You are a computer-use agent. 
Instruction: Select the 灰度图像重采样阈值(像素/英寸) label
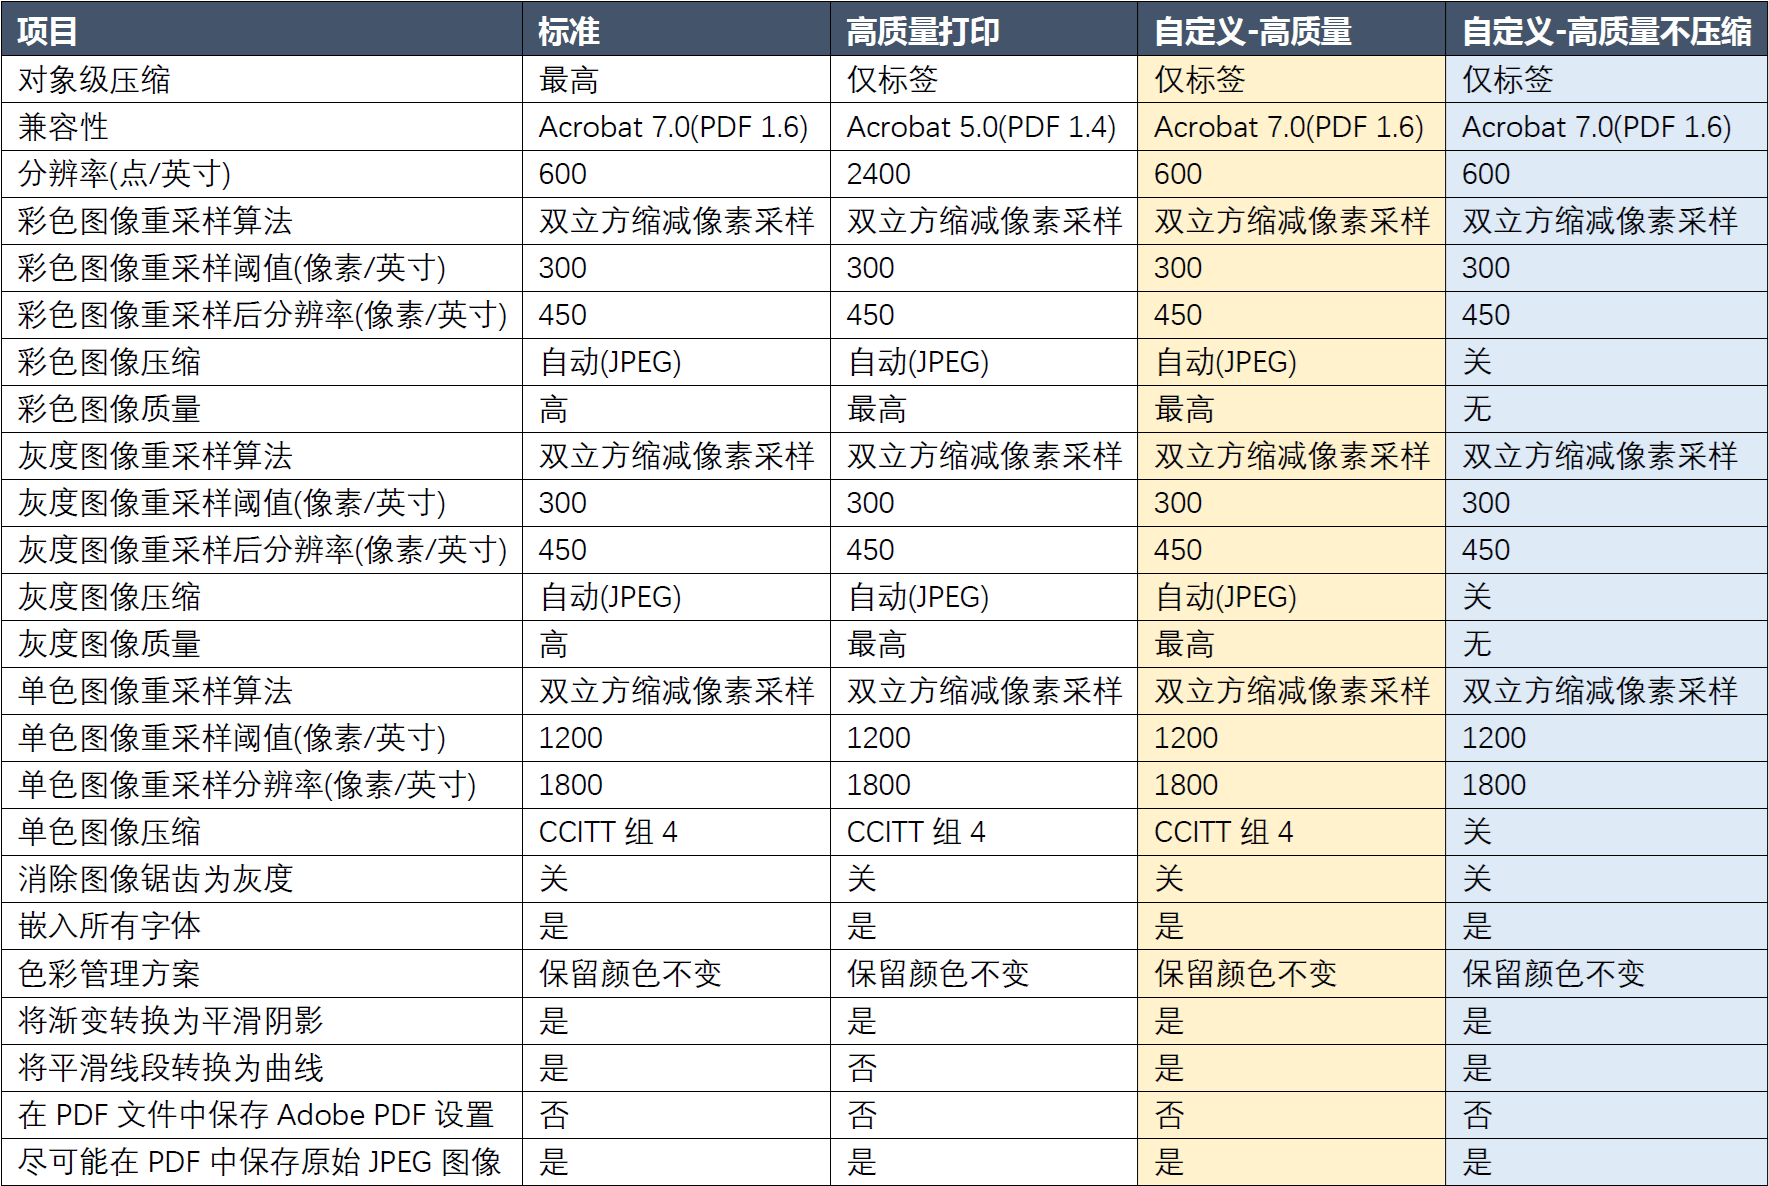pyautogui.click(x=232, y=503)
